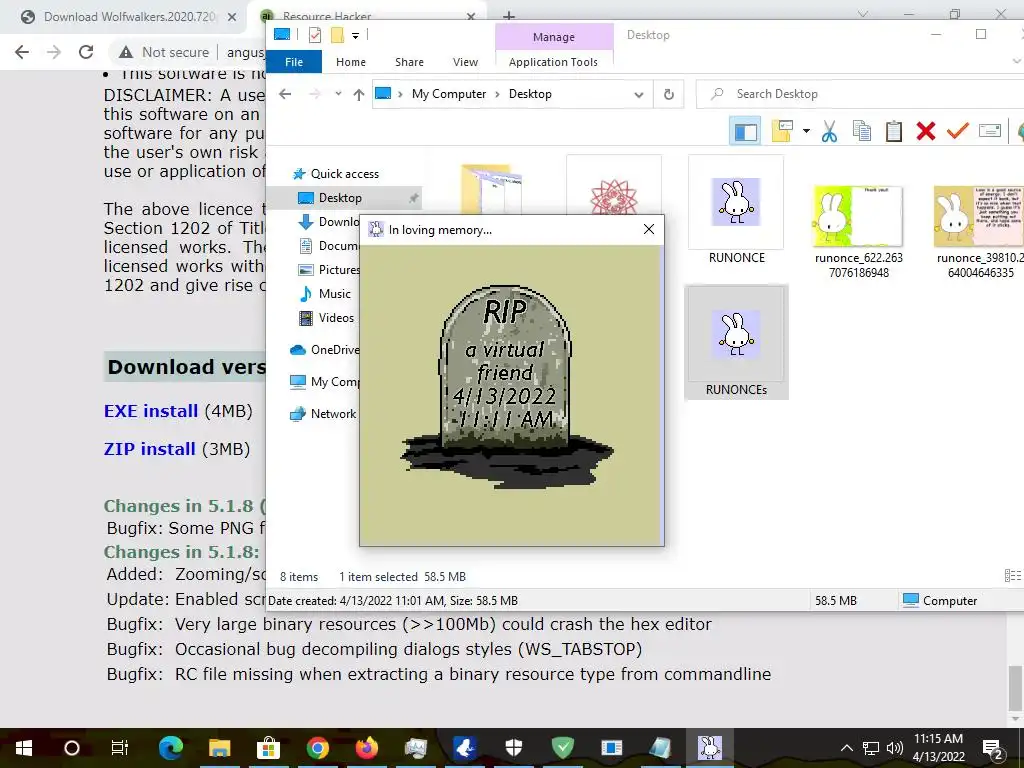The height and width of the screenshot is (768, 1024).
Task: Paste using the clipboard toolbar icon
Action: tap(893, 131)
